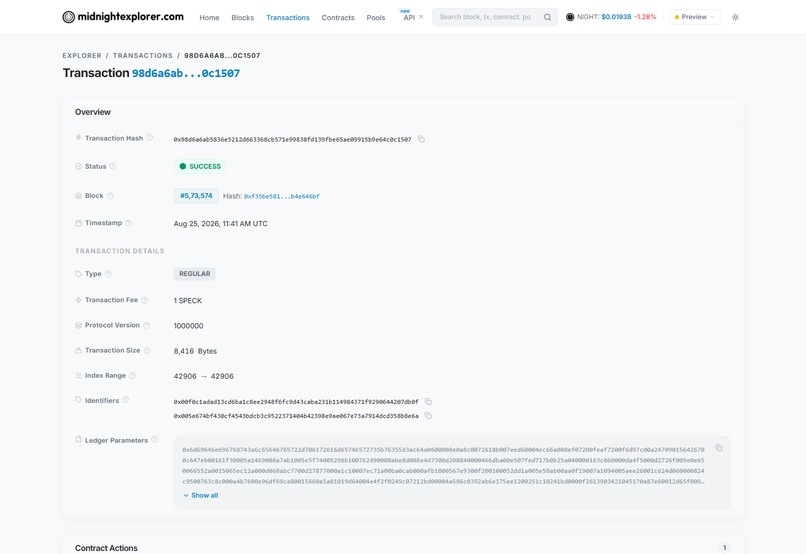Open the Contracts nav item
Viewport: 806px width, 554px height.
(338, 17)
